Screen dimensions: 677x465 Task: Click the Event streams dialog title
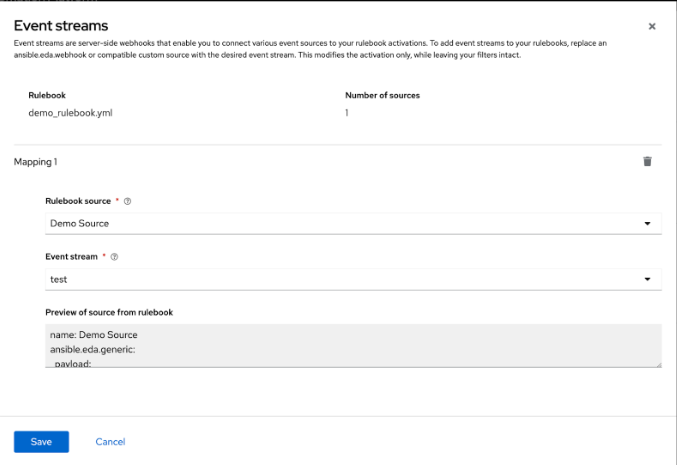tap(61, 25)
